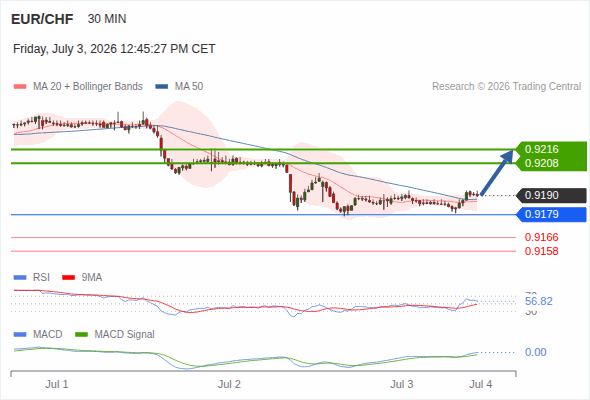
Task: Click the 9MA legend label
Action: click(92, 278)
